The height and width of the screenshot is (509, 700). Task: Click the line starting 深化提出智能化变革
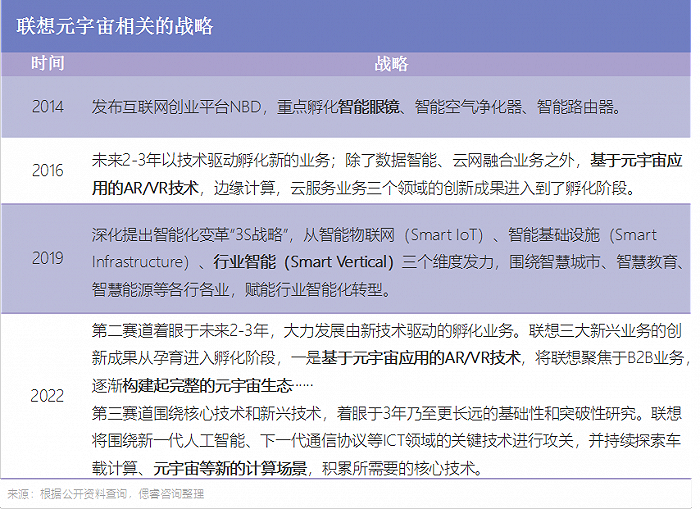click(x=374, y=235)
